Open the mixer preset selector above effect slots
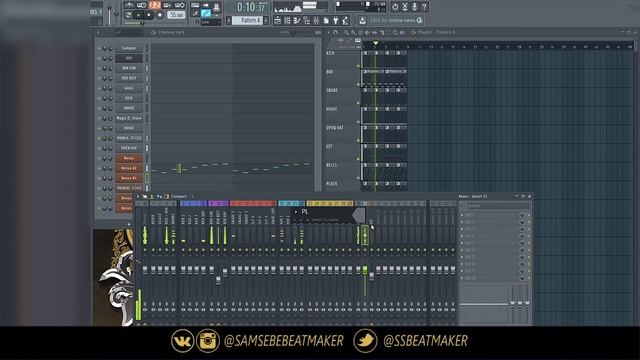 pos(495,206)
